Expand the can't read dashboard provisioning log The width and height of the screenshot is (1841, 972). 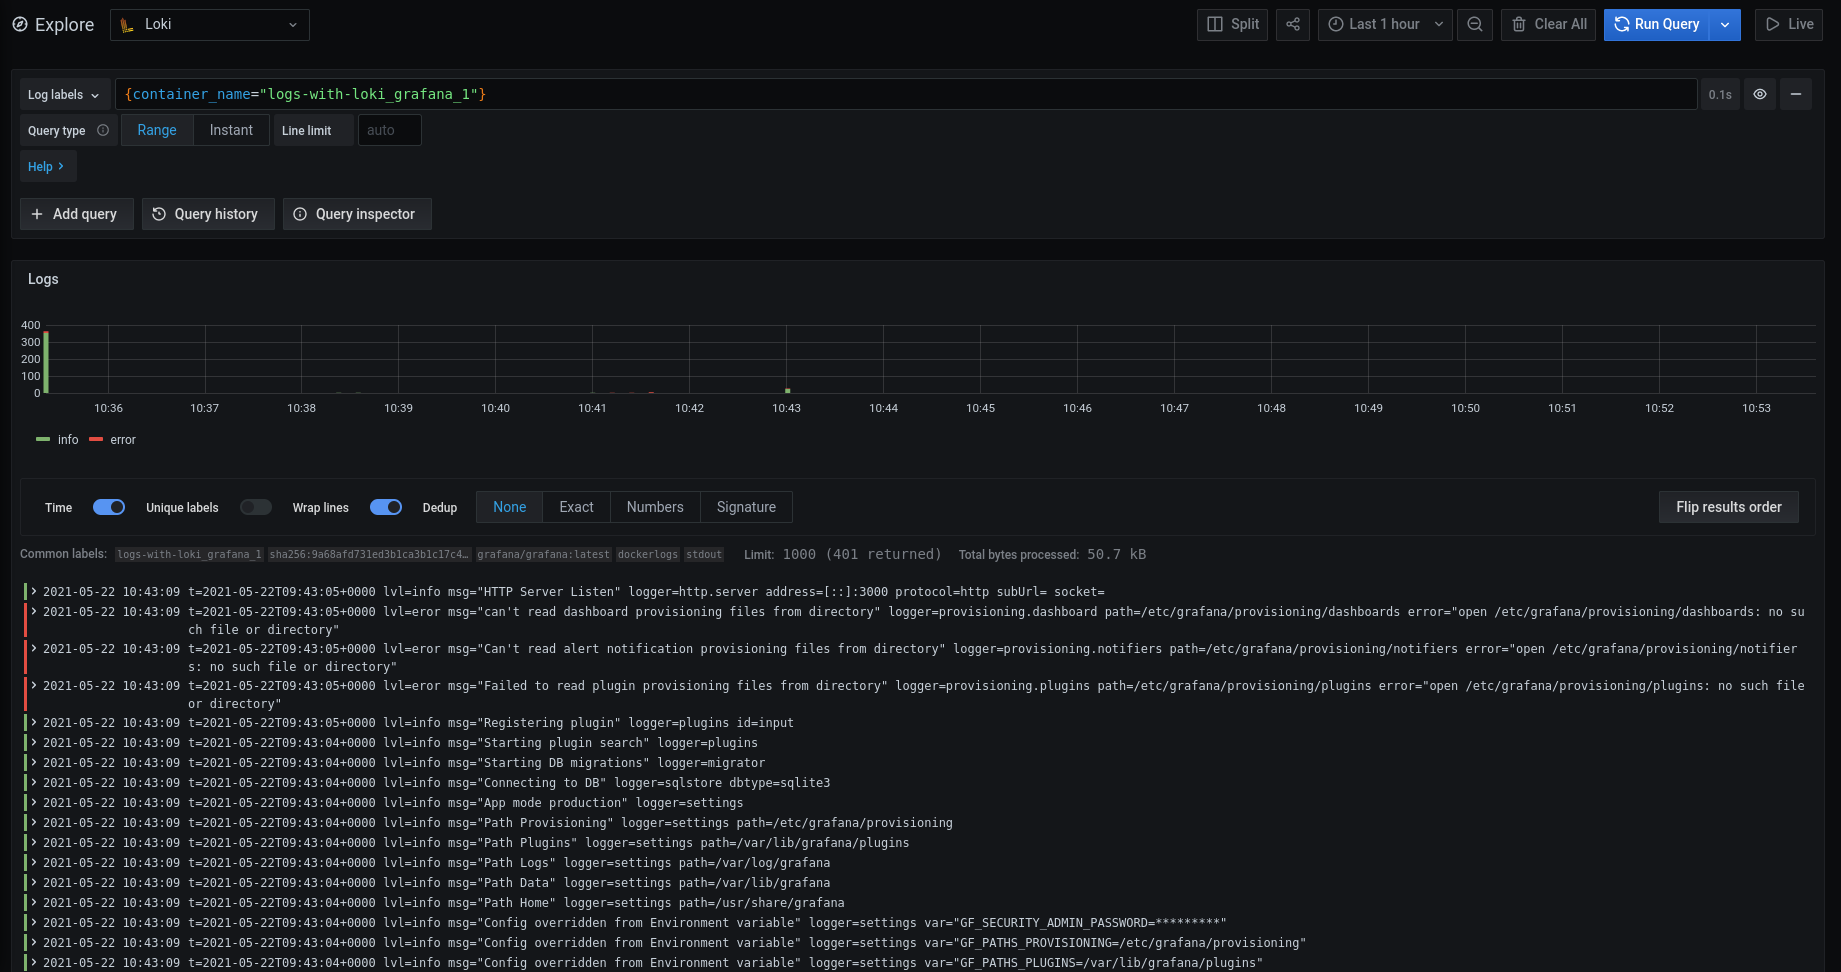pos(34,612)
